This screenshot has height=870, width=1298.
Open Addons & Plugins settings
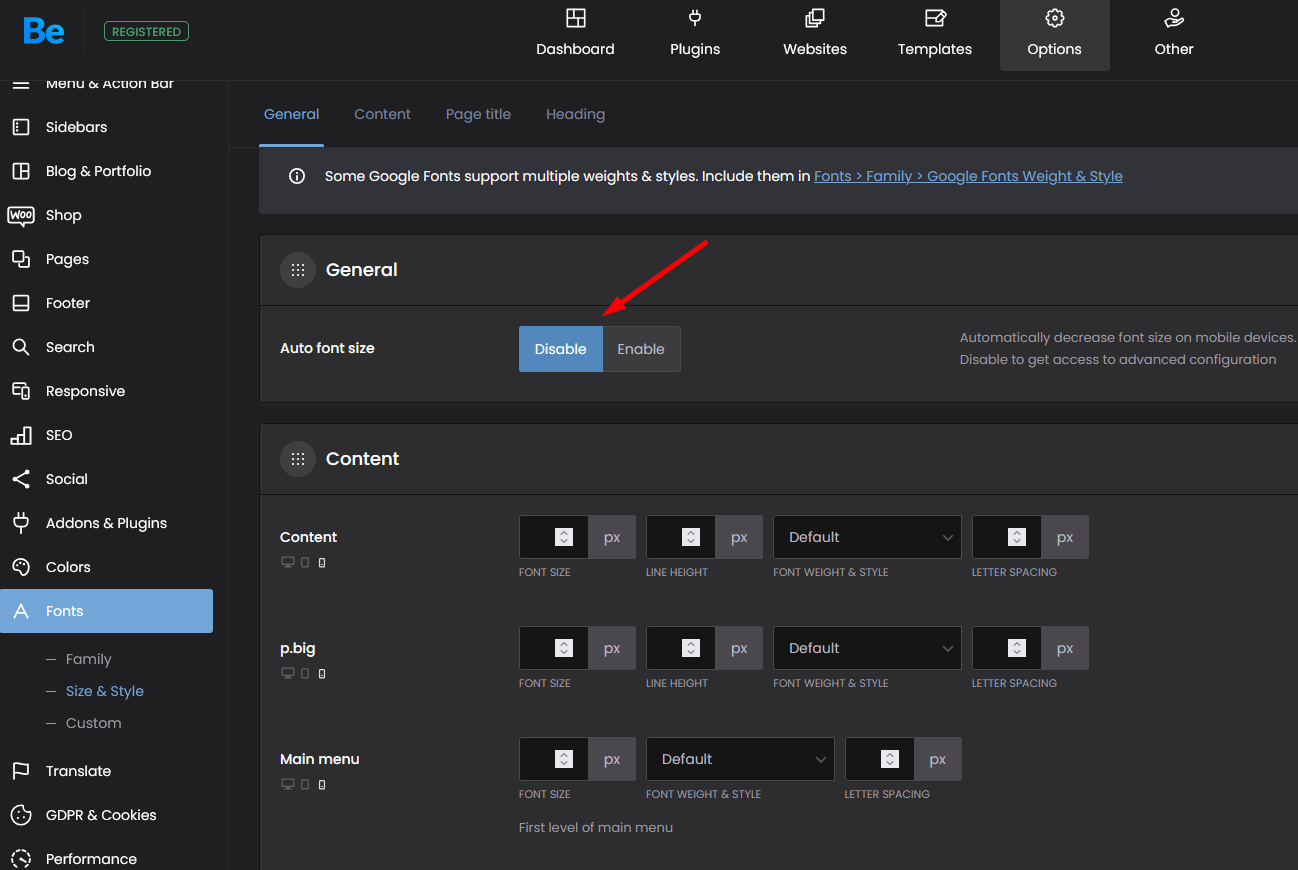[x=106, y=523]
